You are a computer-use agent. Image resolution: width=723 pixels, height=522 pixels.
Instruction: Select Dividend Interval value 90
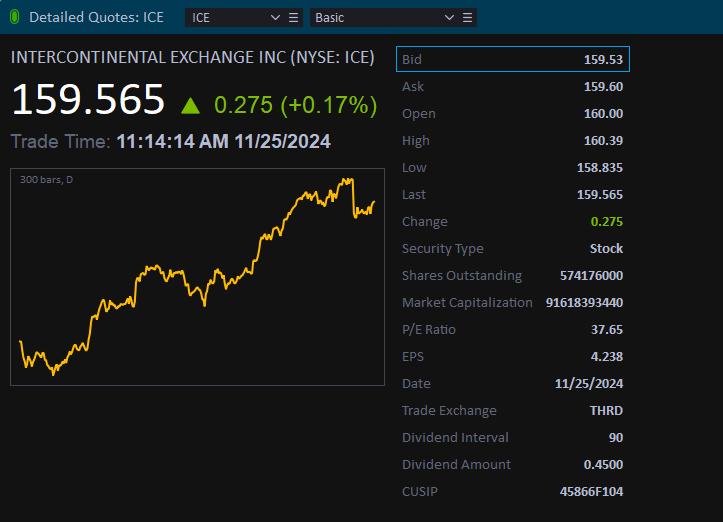[x=616, y=438]
